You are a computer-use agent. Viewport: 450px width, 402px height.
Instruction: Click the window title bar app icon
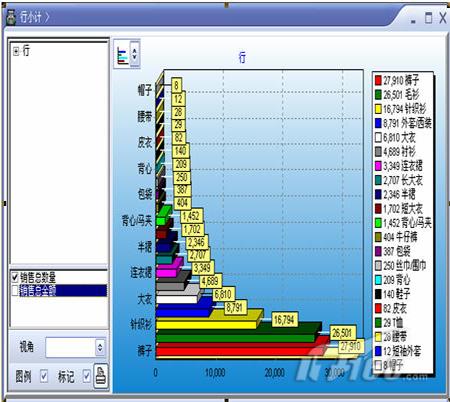pyautogui.click(x=11, y=17)
